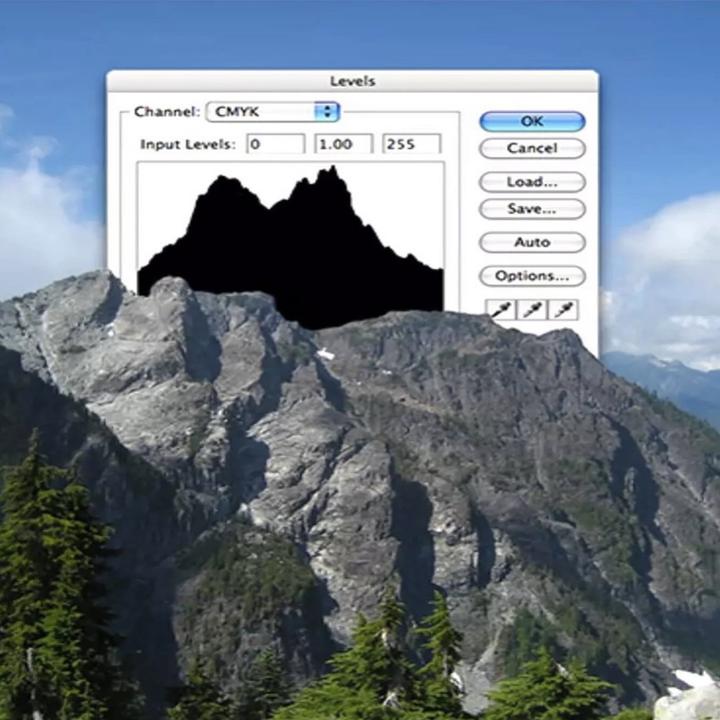Select the white point eyedropper

click(564, 309)
